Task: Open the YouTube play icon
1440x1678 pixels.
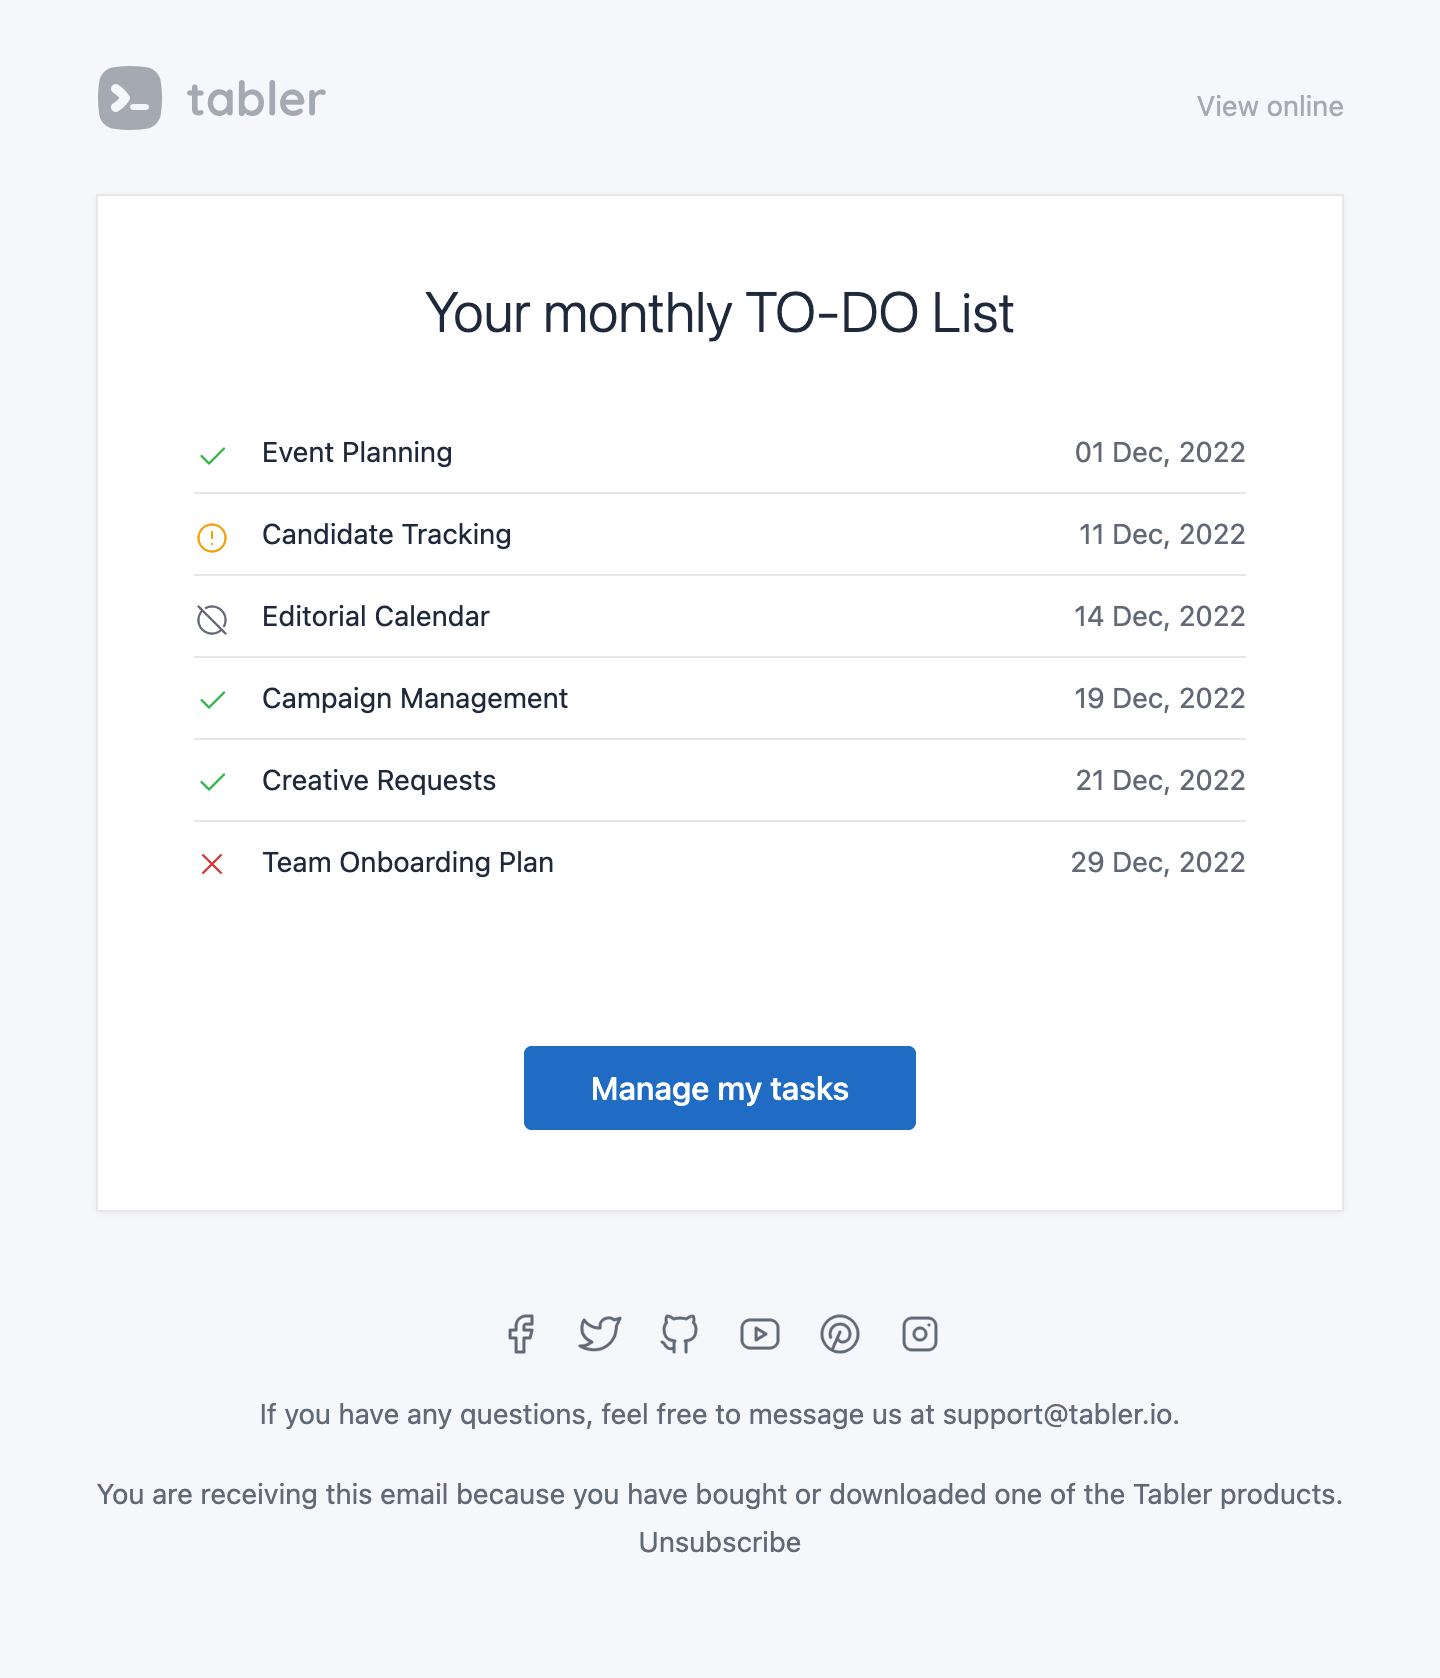Action: 760,1334
